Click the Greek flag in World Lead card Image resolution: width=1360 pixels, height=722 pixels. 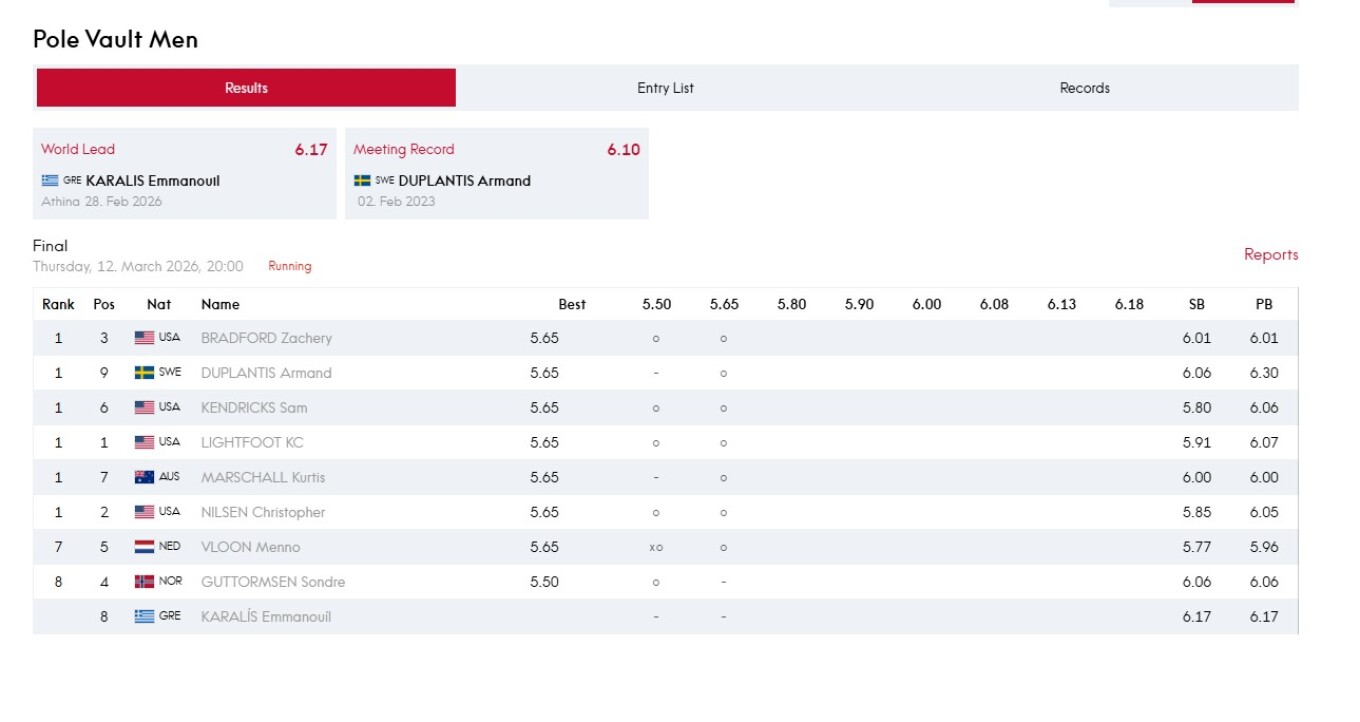pyautogui.click(x=50, y=181)
